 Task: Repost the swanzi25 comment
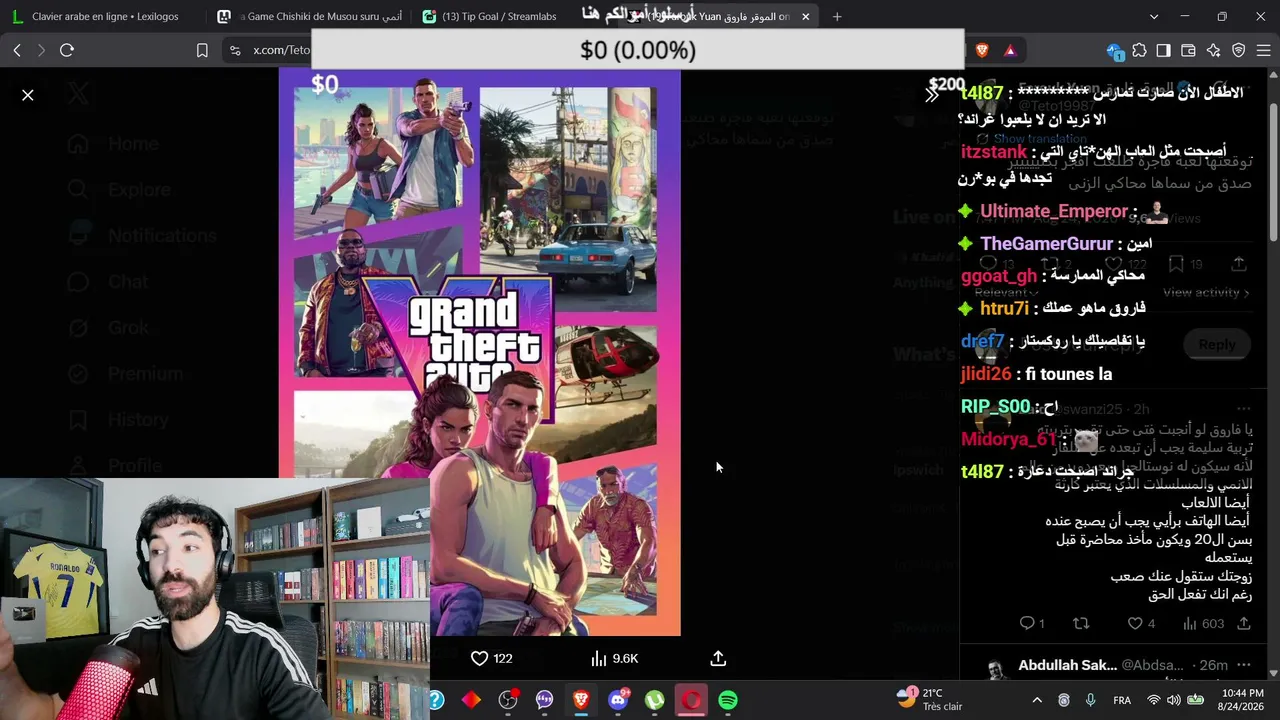point(1081,623)
